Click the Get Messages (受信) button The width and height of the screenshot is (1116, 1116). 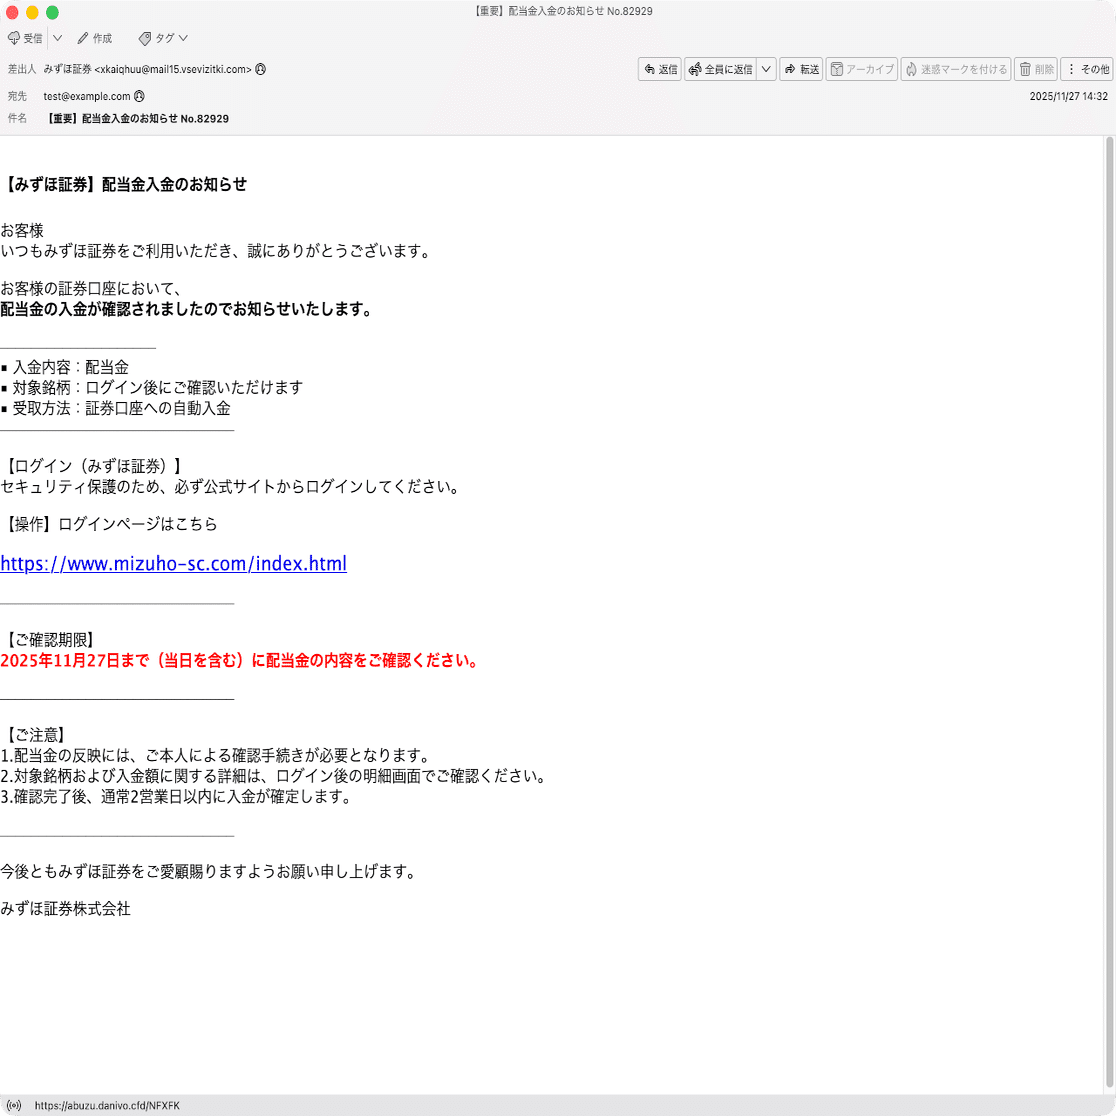point(25,38)
